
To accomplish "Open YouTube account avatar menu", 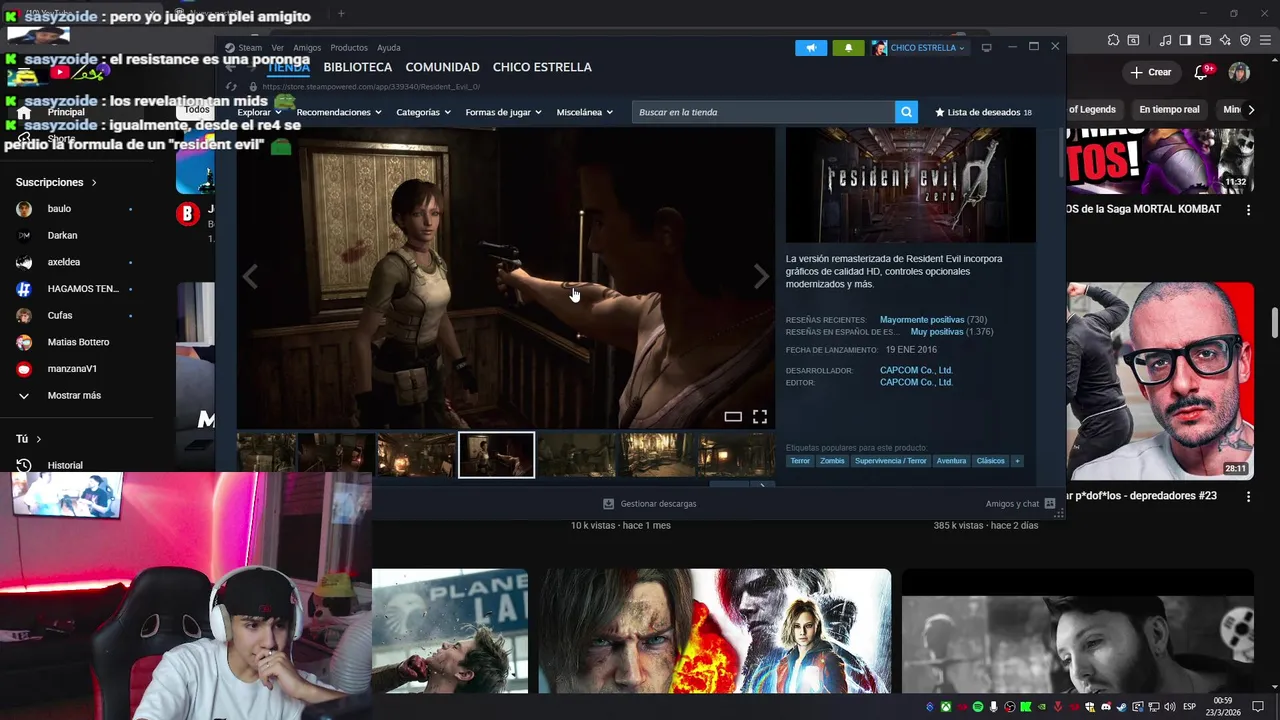I will pyautogui.click(x=1239, y=72).
